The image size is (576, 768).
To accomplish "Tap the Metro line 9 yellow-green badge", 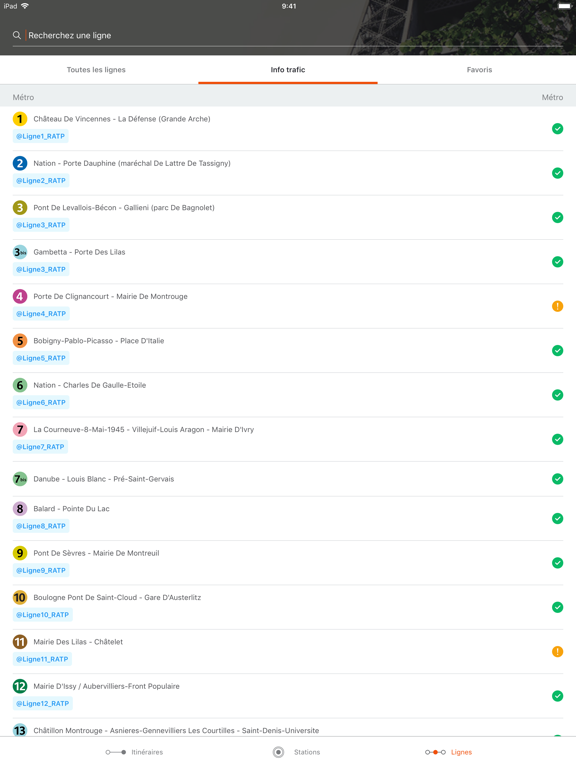I will (20, 553).
